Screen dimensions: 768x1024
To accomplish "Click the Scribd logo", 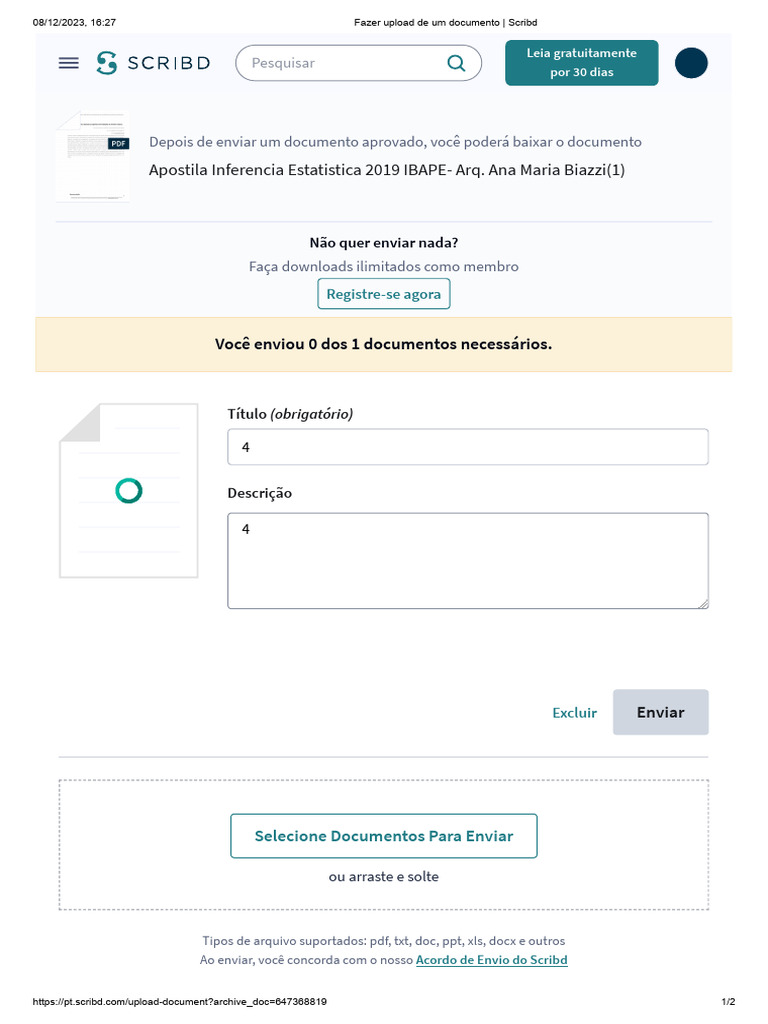I will click(x=107, y=63).
